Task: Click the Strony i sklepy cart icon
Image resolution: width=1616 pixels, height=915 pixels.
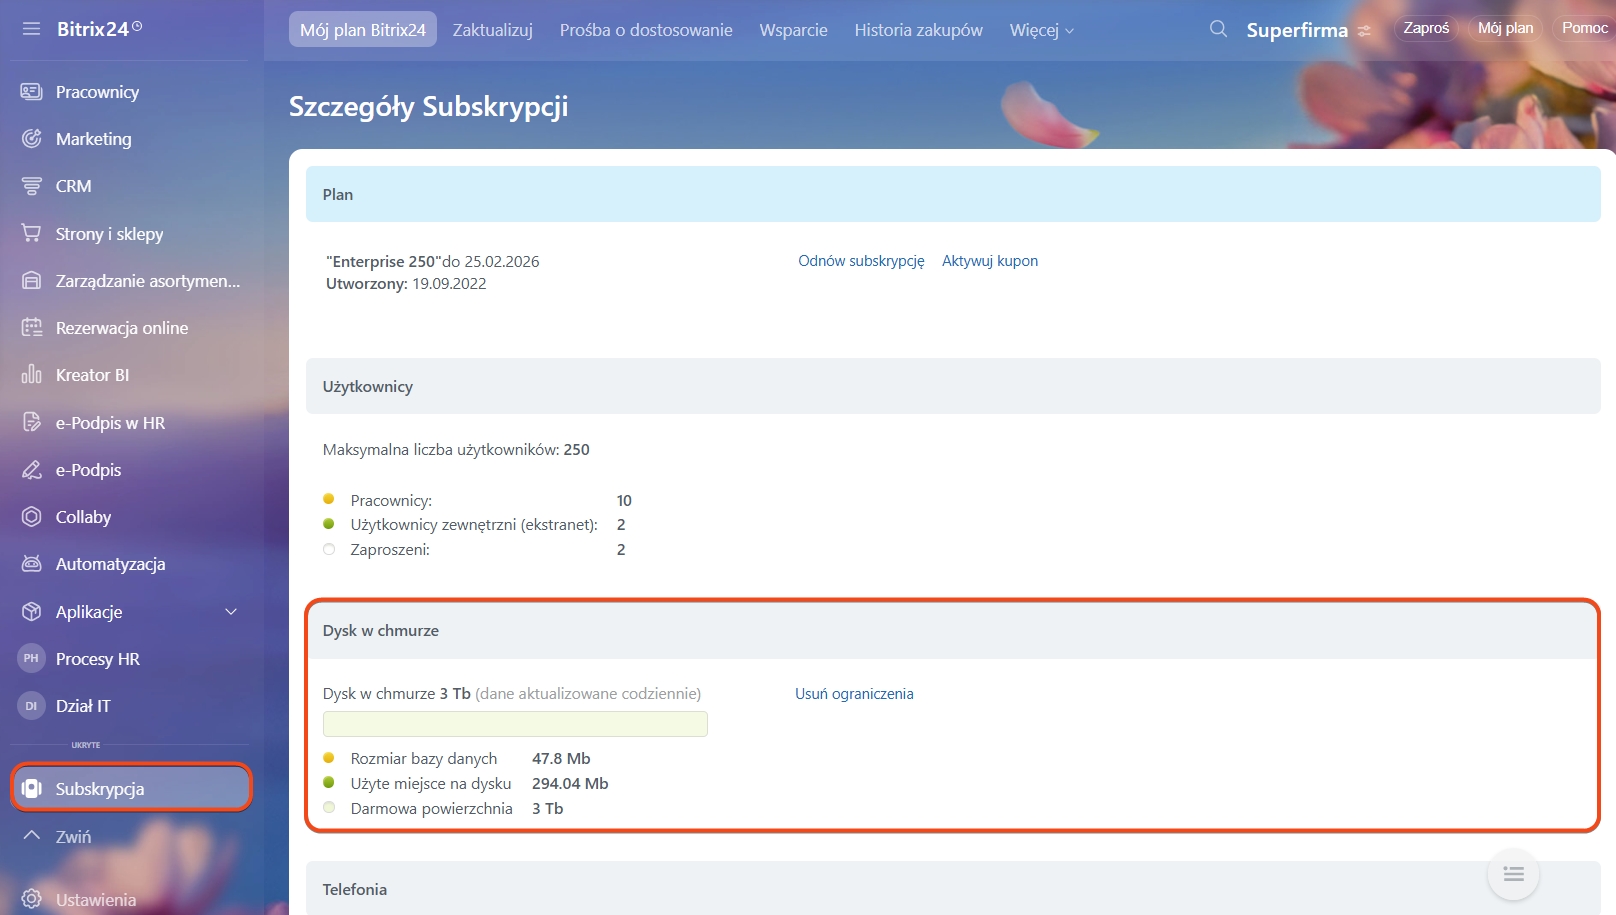Action: (32, 233)
